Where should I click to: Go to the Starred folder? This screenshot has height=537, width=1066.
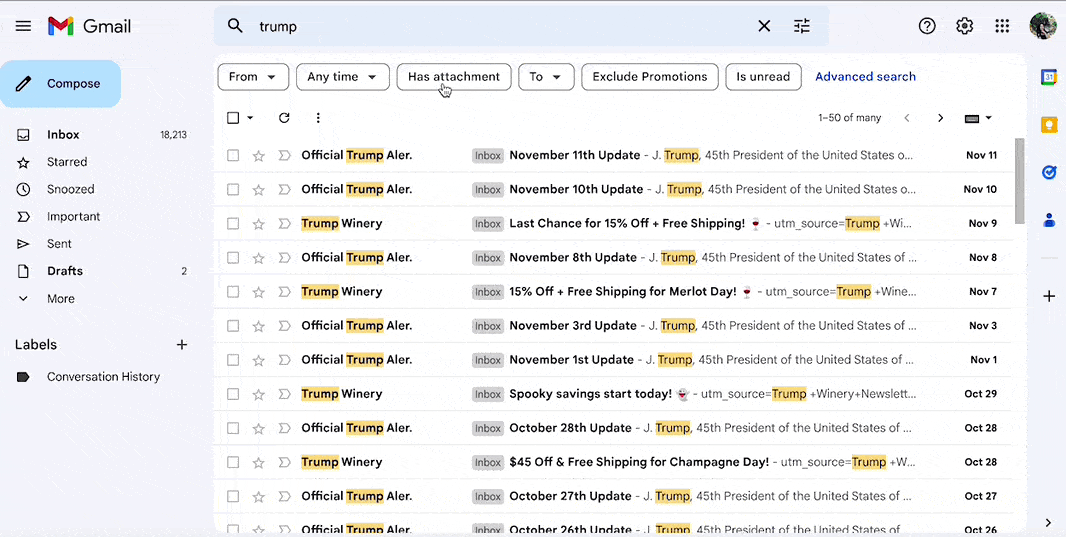coord(66,162)
